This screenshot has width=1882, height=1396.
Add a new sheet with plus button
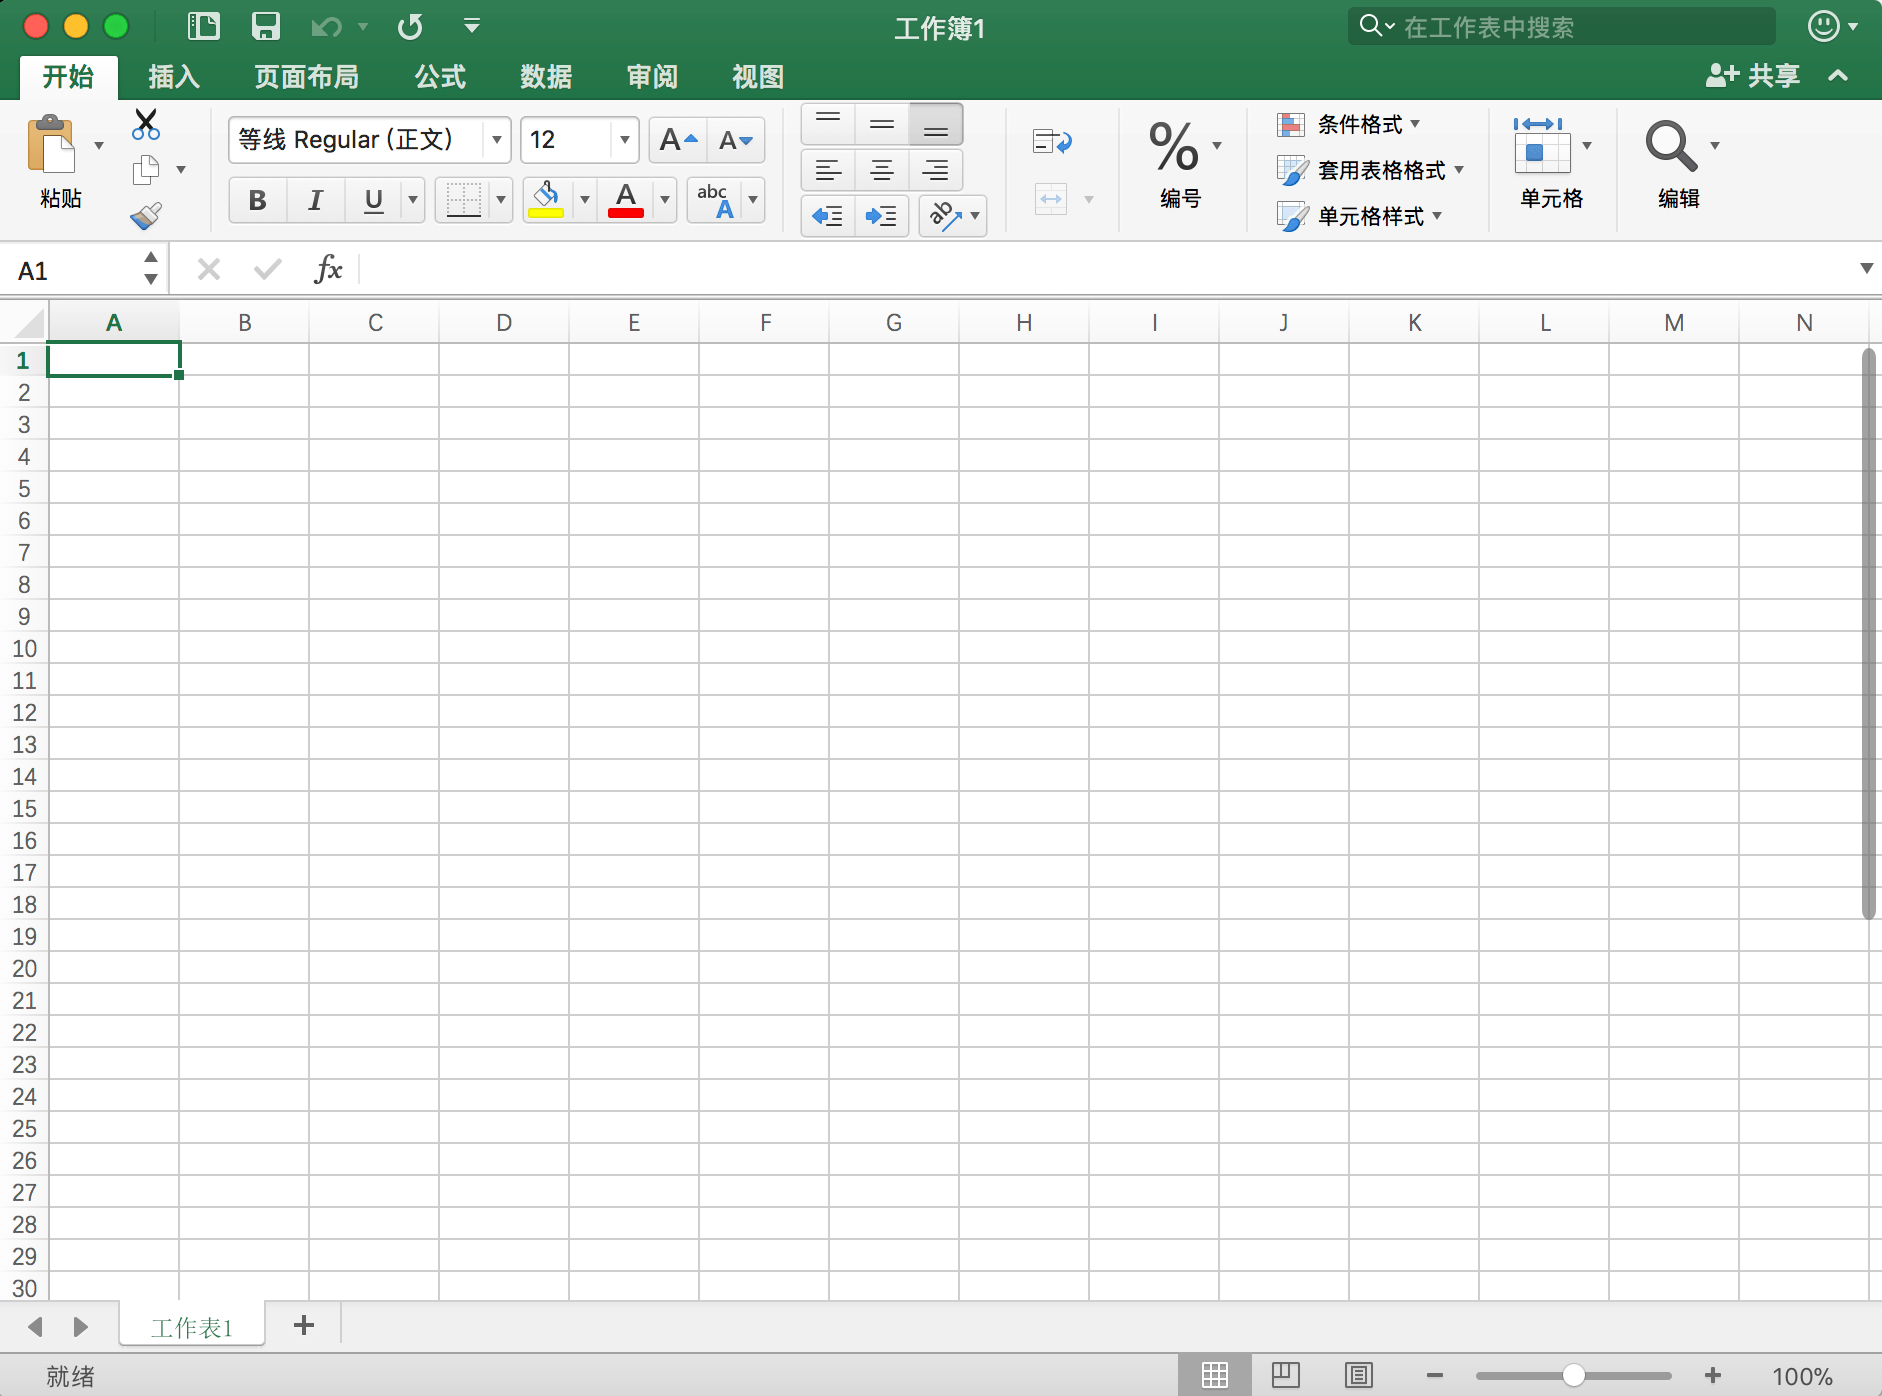point(304,1326)
